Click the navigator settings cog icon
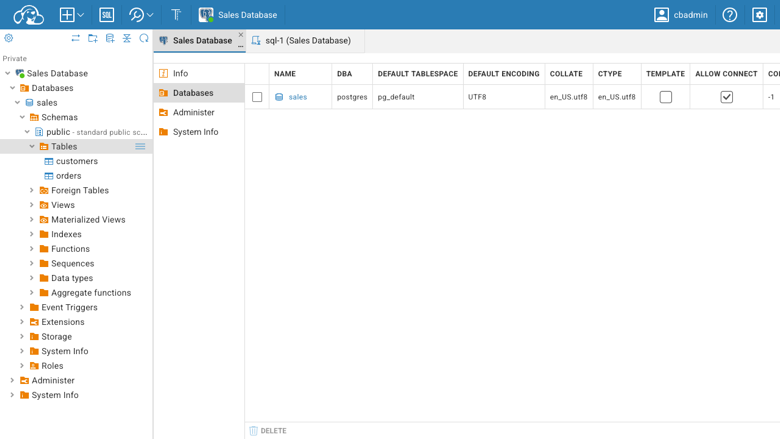This screenshot has width=780, height=439. click(x=8, y=38)
